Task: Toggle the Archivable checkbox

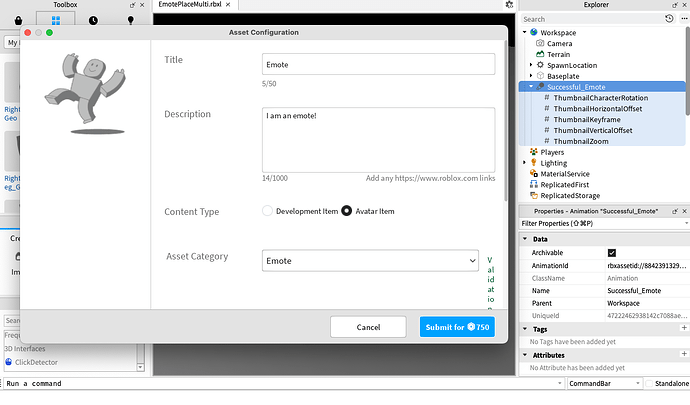Action: coord(612,253)
